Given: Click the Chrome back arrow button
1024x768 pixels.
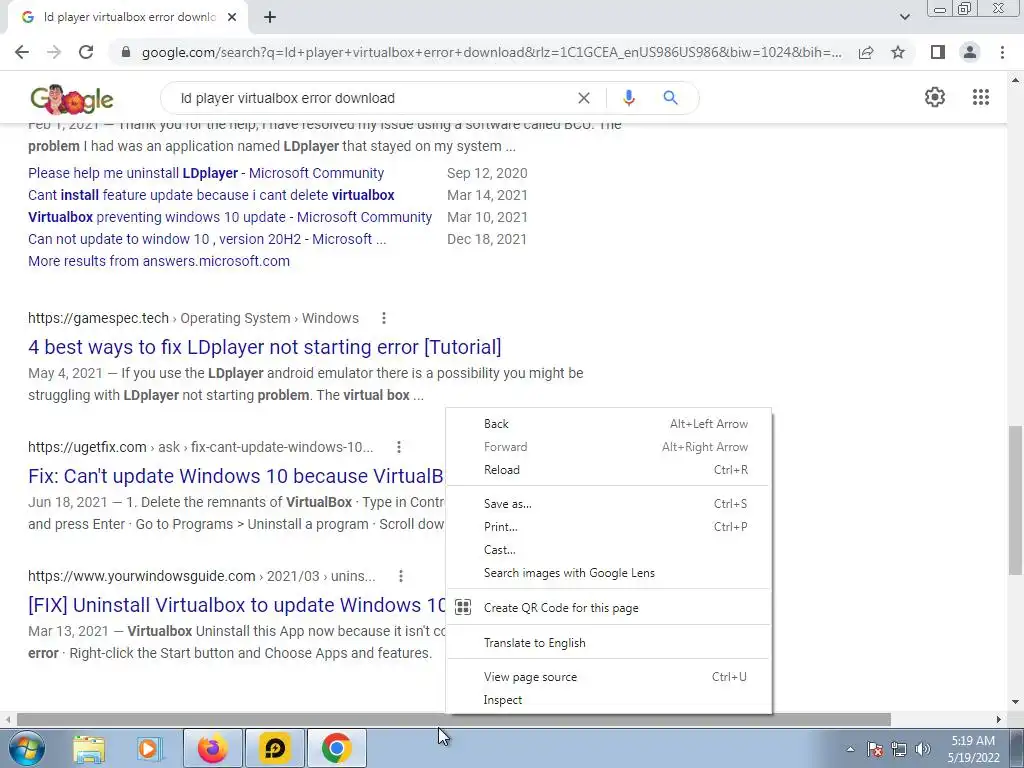Looking at the screenshot, I should point(22,52).
